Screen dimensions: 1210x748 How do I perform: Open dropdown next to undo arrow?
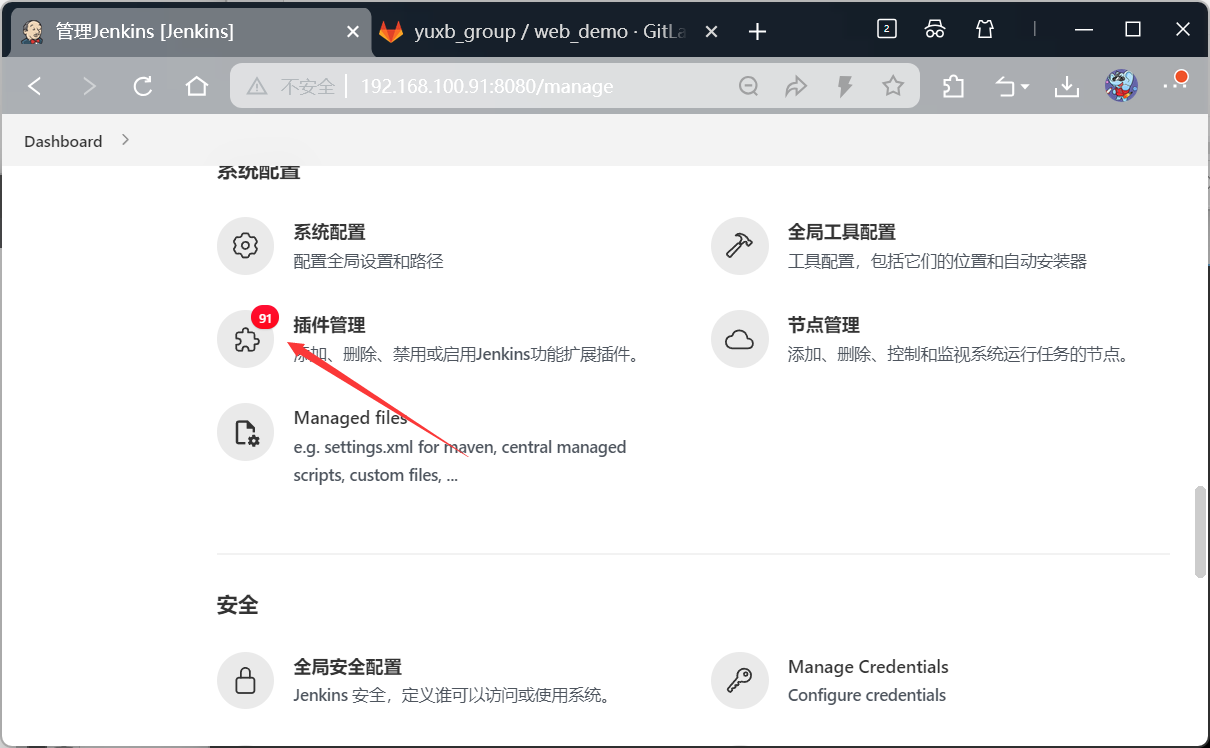click(x=1025, y=88)
